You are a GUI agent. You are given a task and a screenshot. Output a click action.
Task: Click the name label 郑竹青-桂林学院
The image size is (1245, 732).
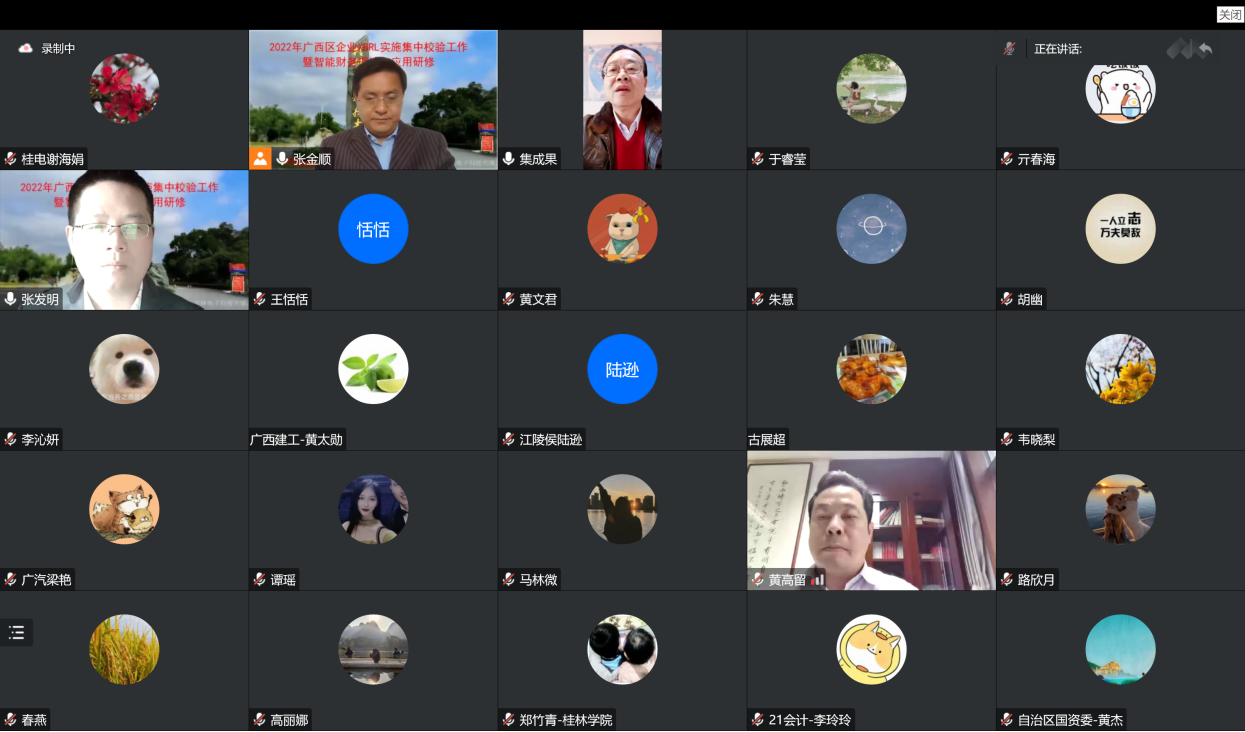click(x=566, y=720)
